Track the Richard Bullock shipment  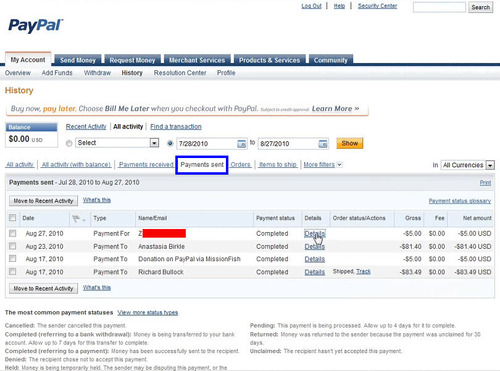tap(363, 272)
